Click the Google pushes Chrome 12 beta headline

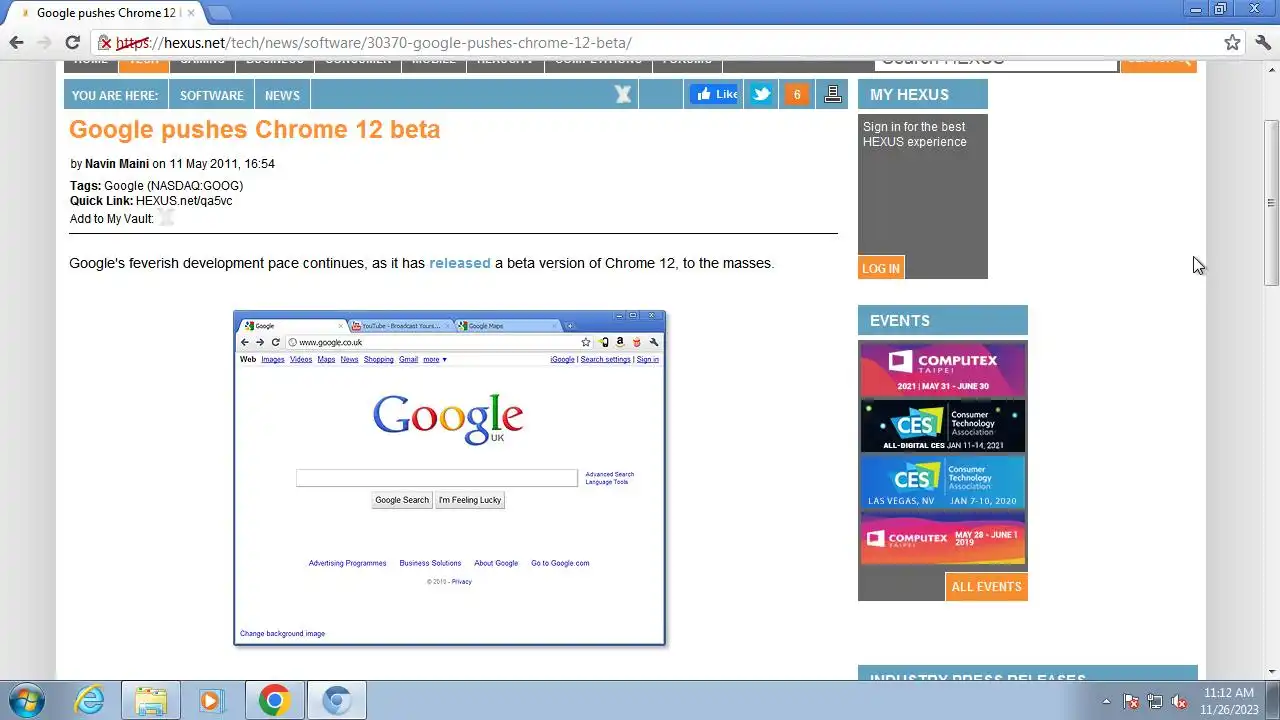point(254,129)
